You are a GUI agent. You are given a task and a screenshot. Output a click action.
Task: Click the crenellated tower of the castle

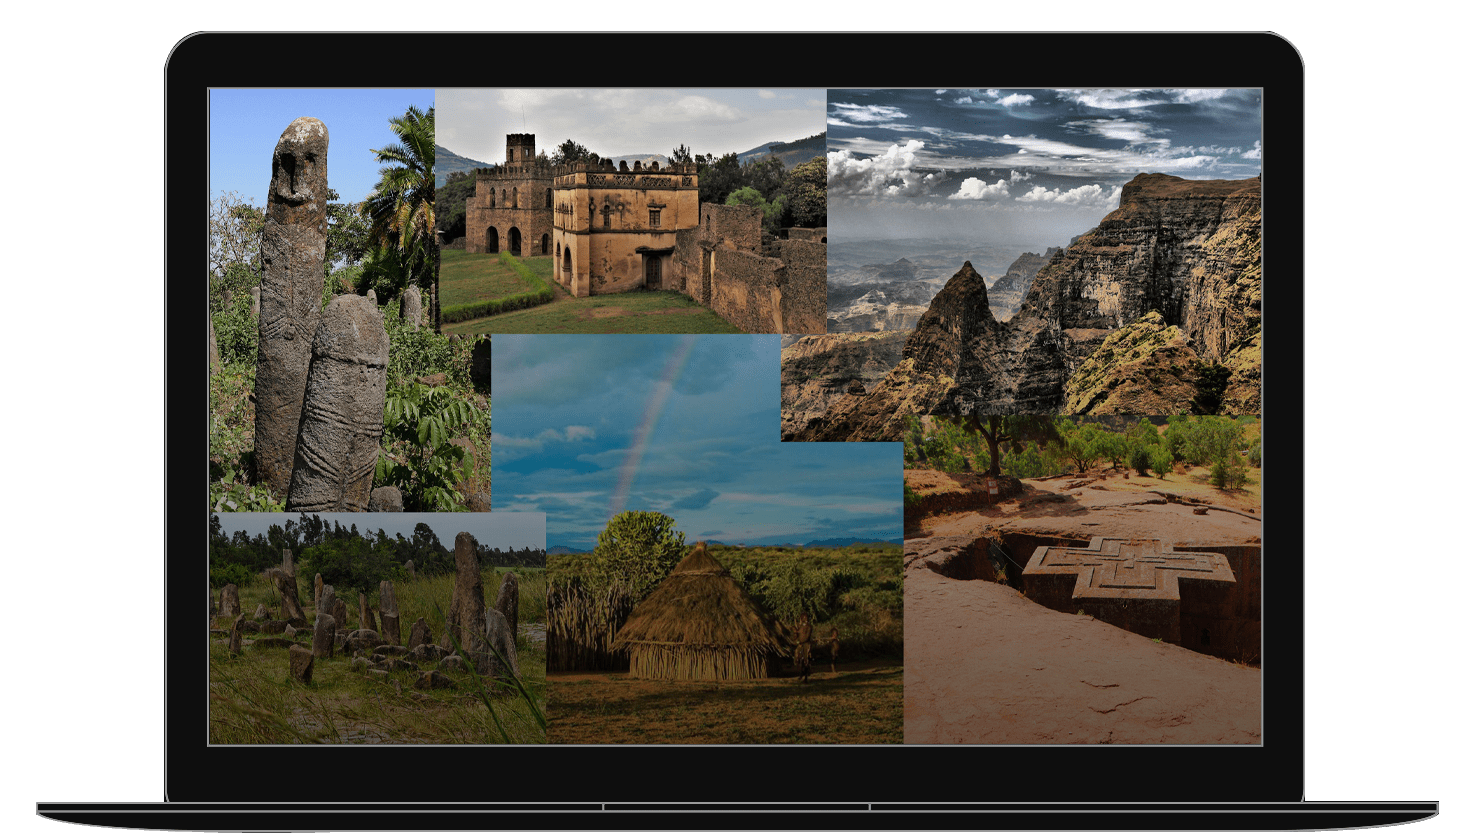click(519, 150)
